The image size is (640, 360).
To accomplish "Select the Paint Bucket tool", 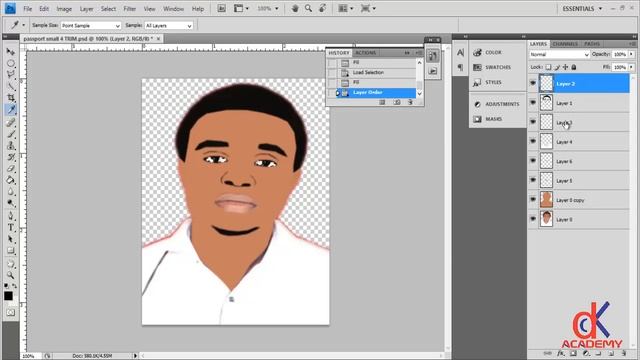I will [x=11, y=180].
